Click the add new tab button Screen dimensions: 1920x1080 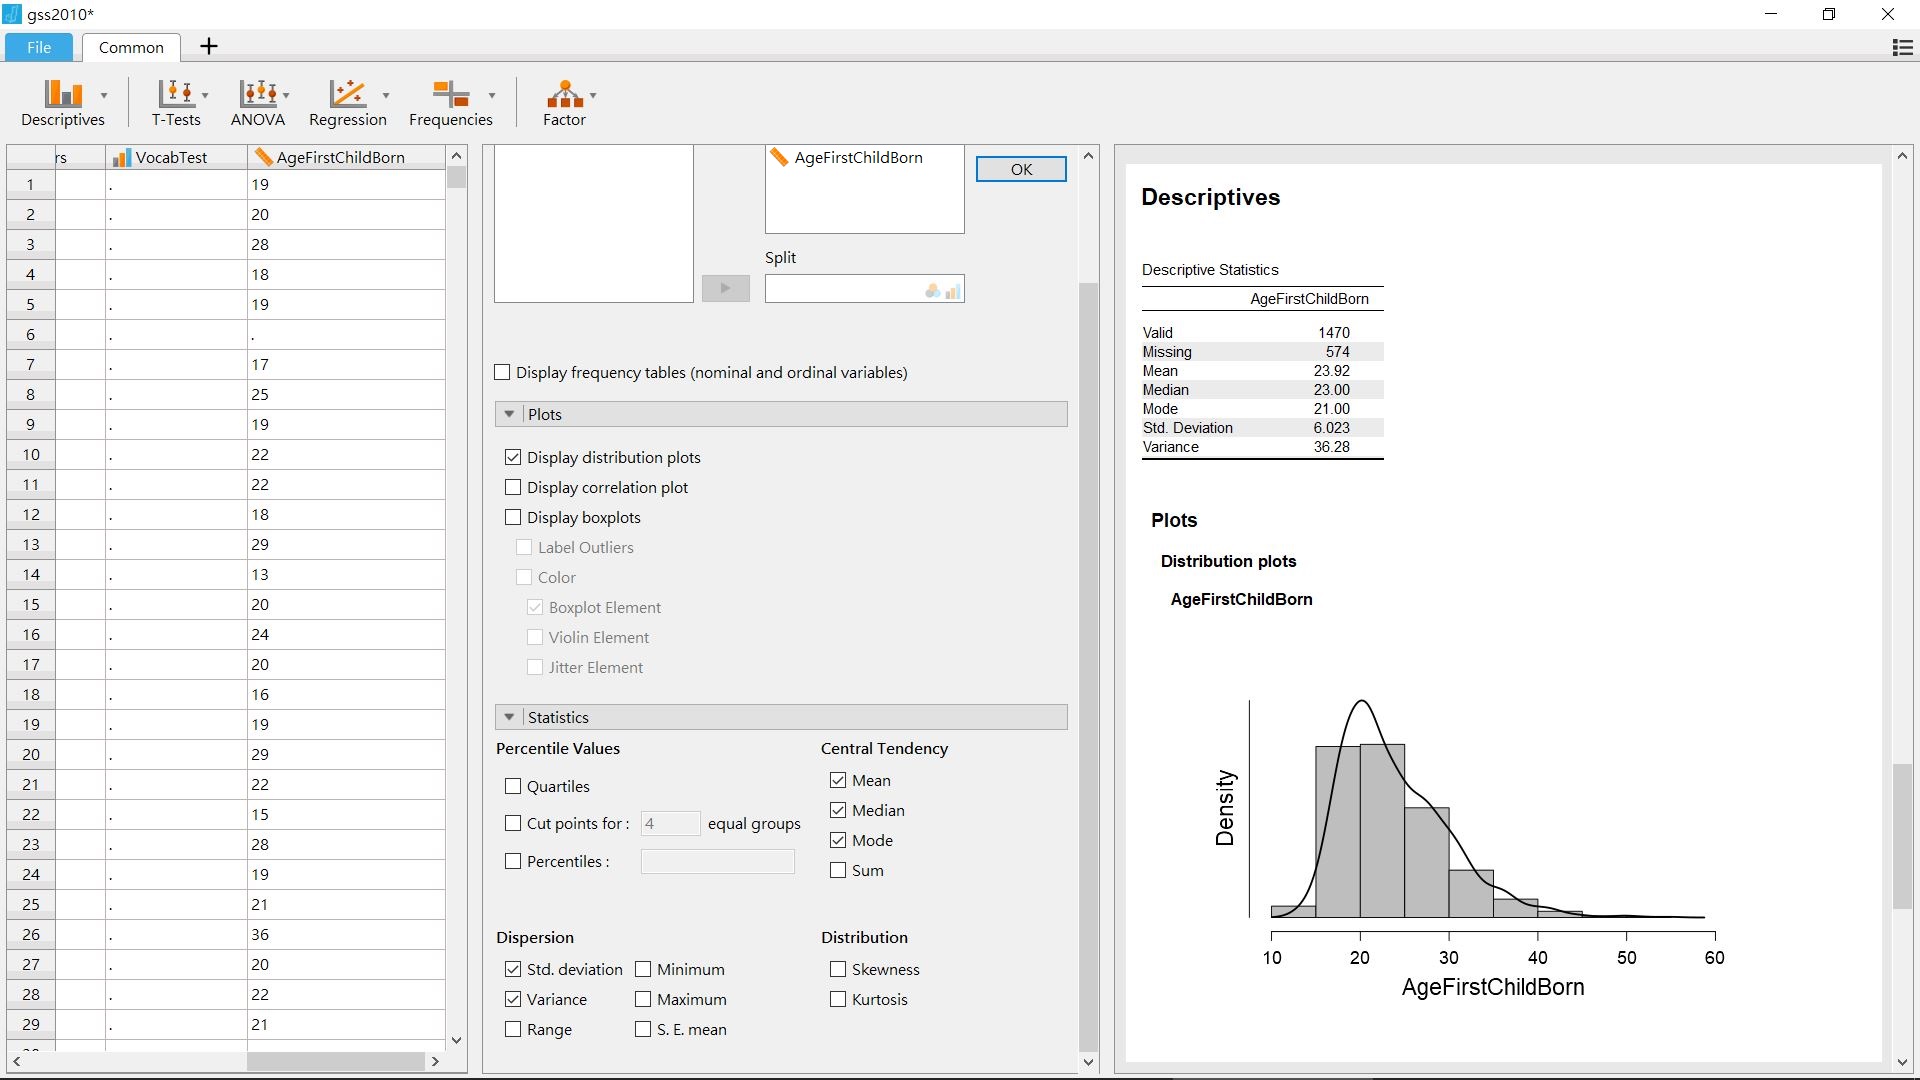click(208, 46)
